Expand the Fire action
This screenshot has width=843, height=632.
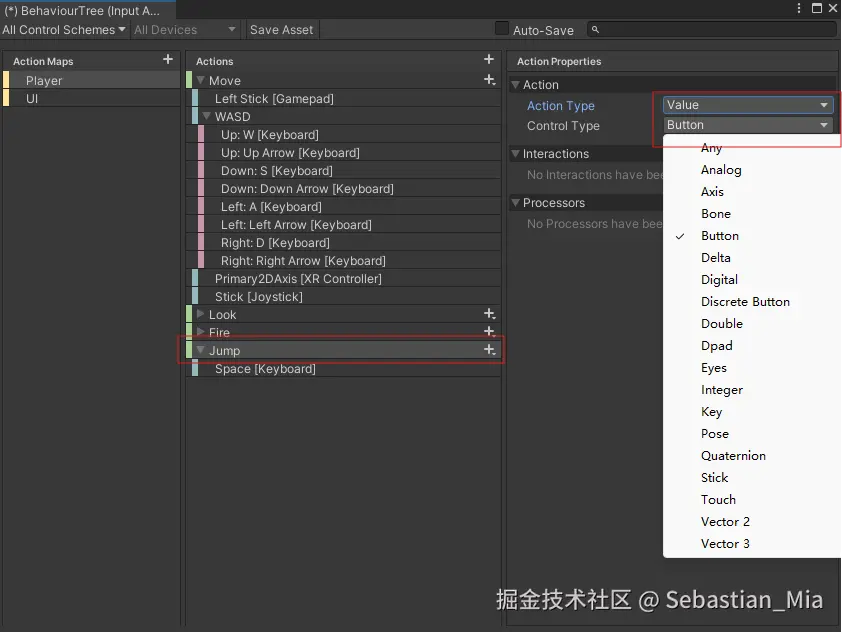[201, 332]
